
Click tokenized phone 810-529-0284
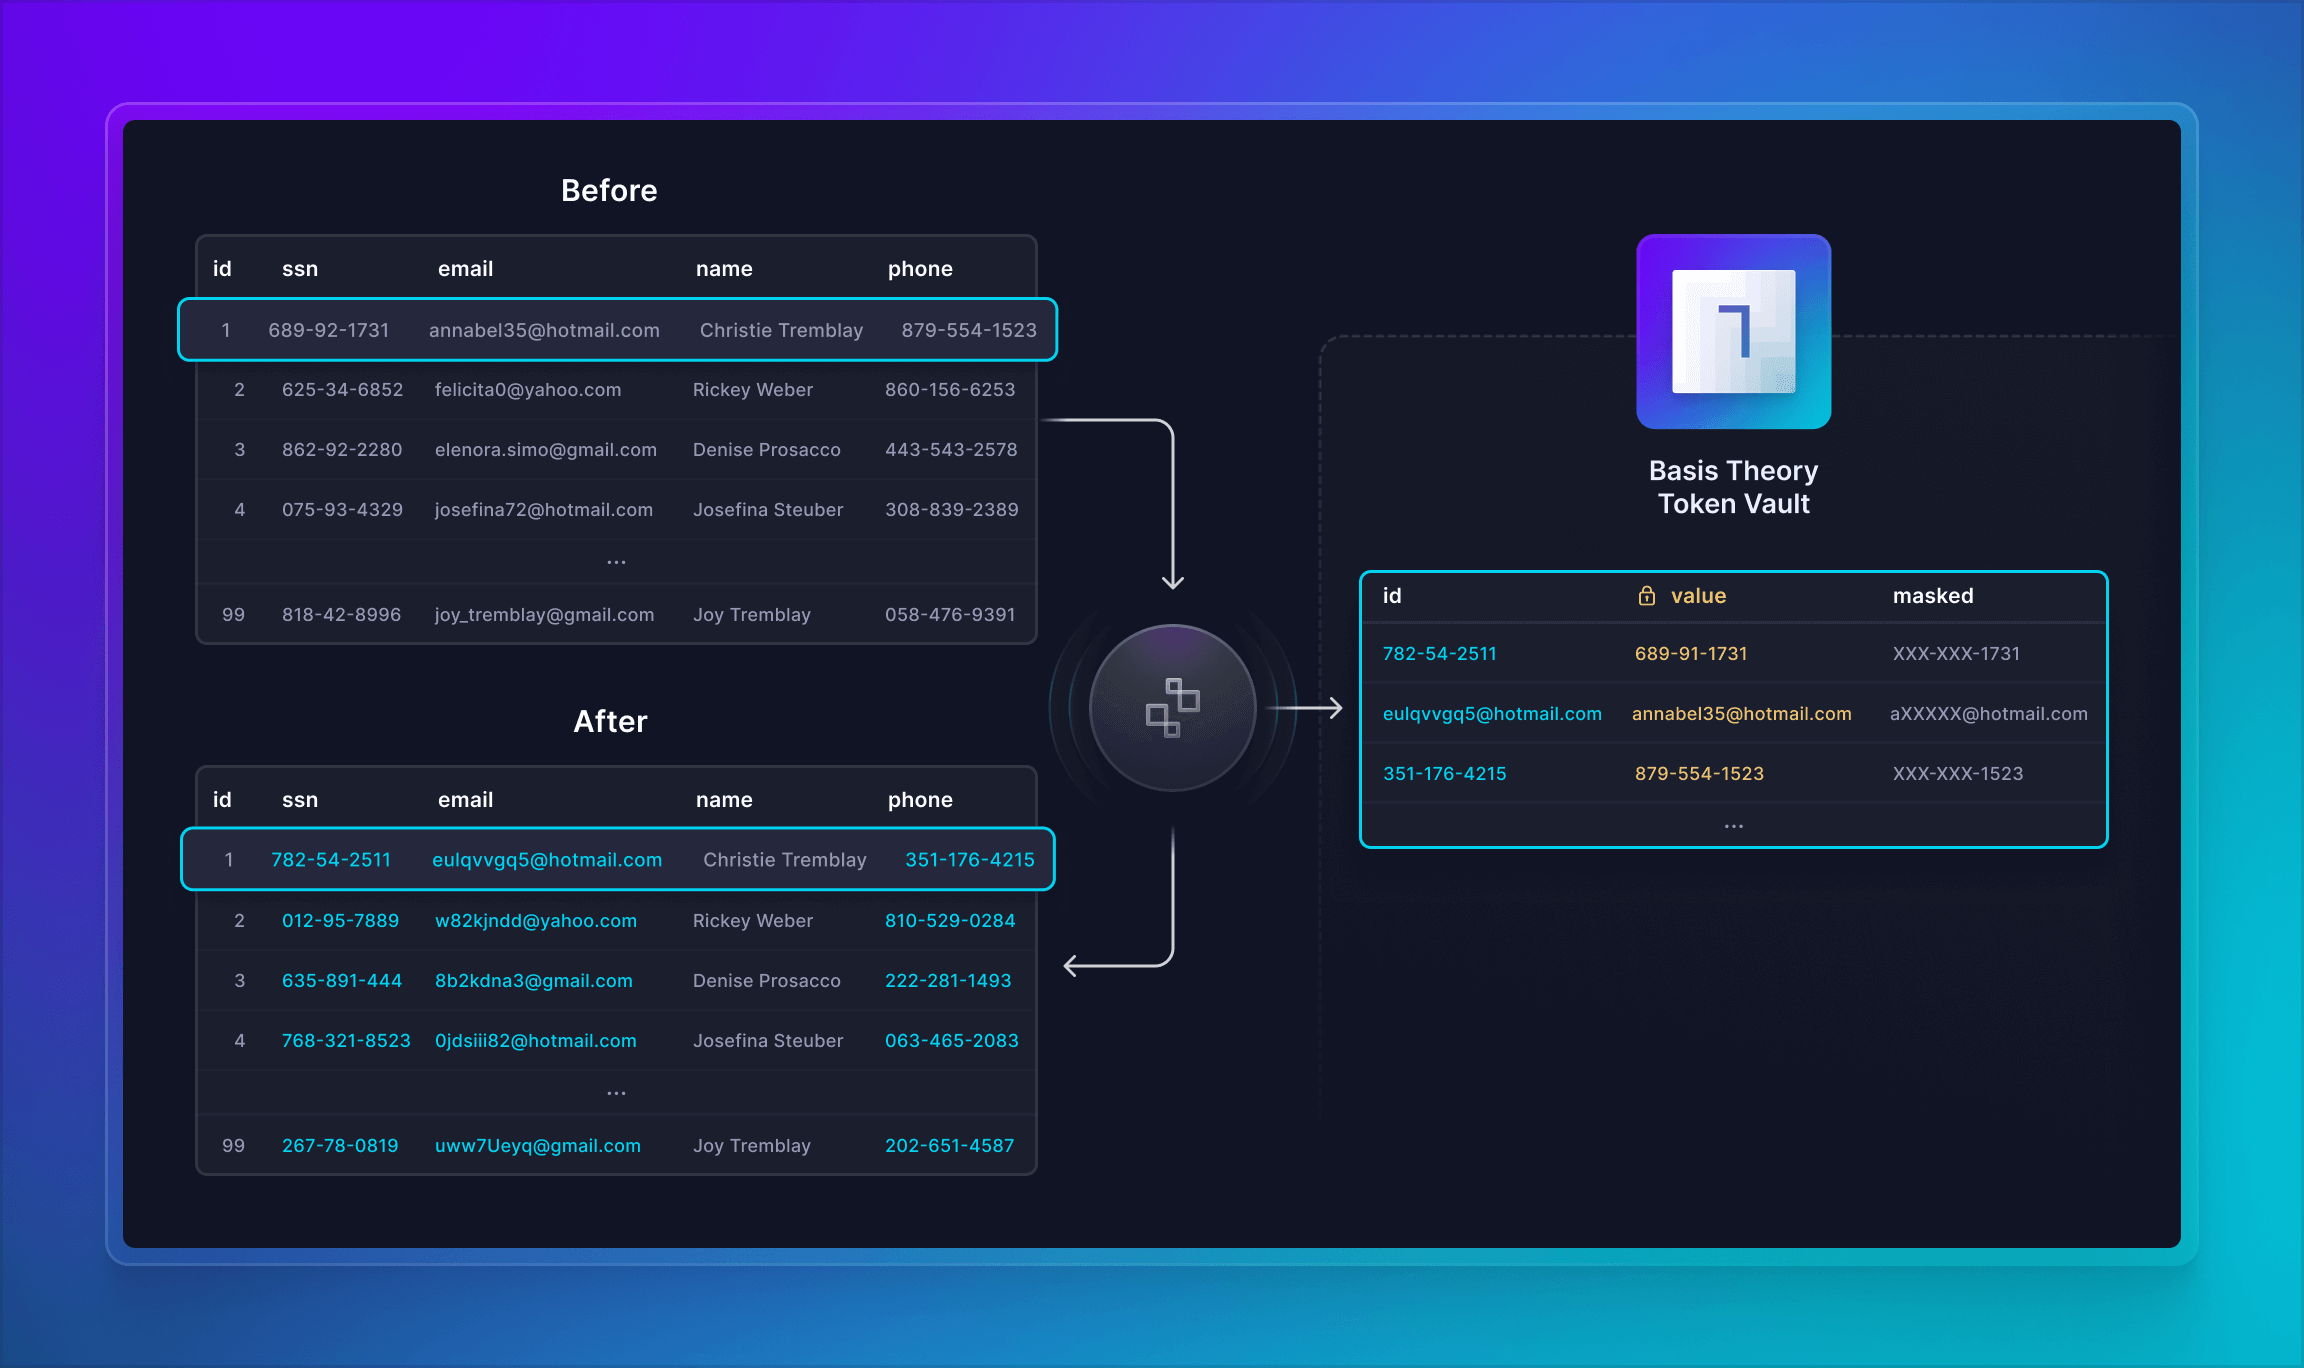point(950,921)
